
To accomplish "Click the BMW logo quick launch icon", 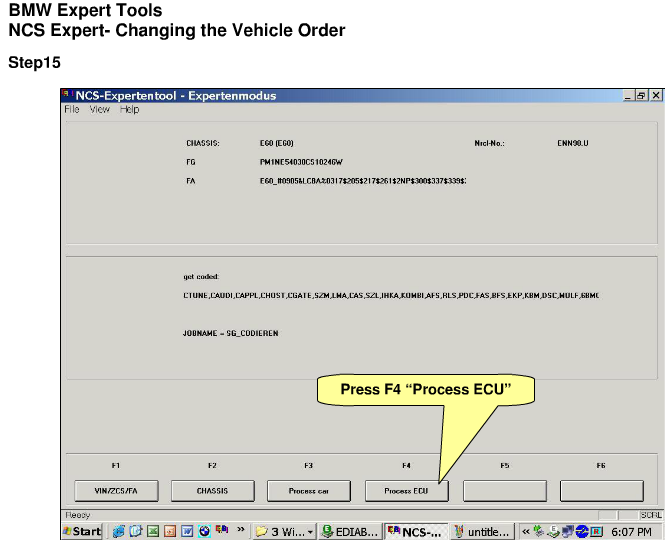I will pos(204,531).
